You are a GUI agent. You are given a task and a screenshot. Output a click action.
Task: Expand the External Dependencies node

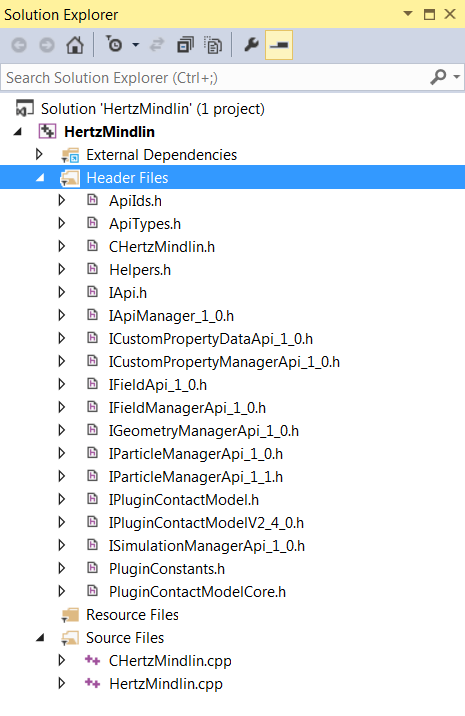click(x=39, y=154)
